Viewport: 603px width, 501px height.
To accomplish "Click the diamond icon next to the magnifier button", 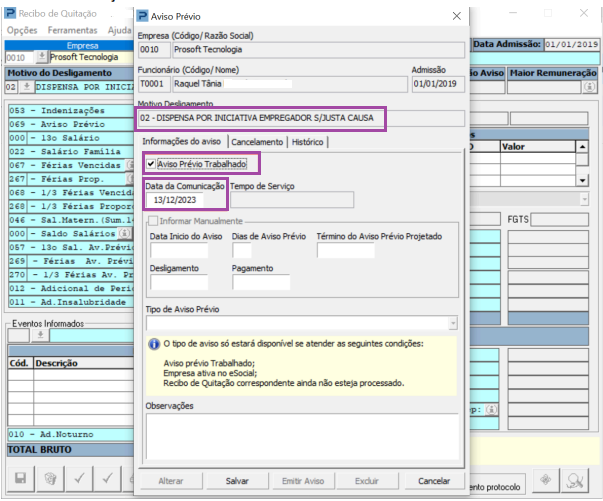I will pyautogui.click(x=546, y=480).
